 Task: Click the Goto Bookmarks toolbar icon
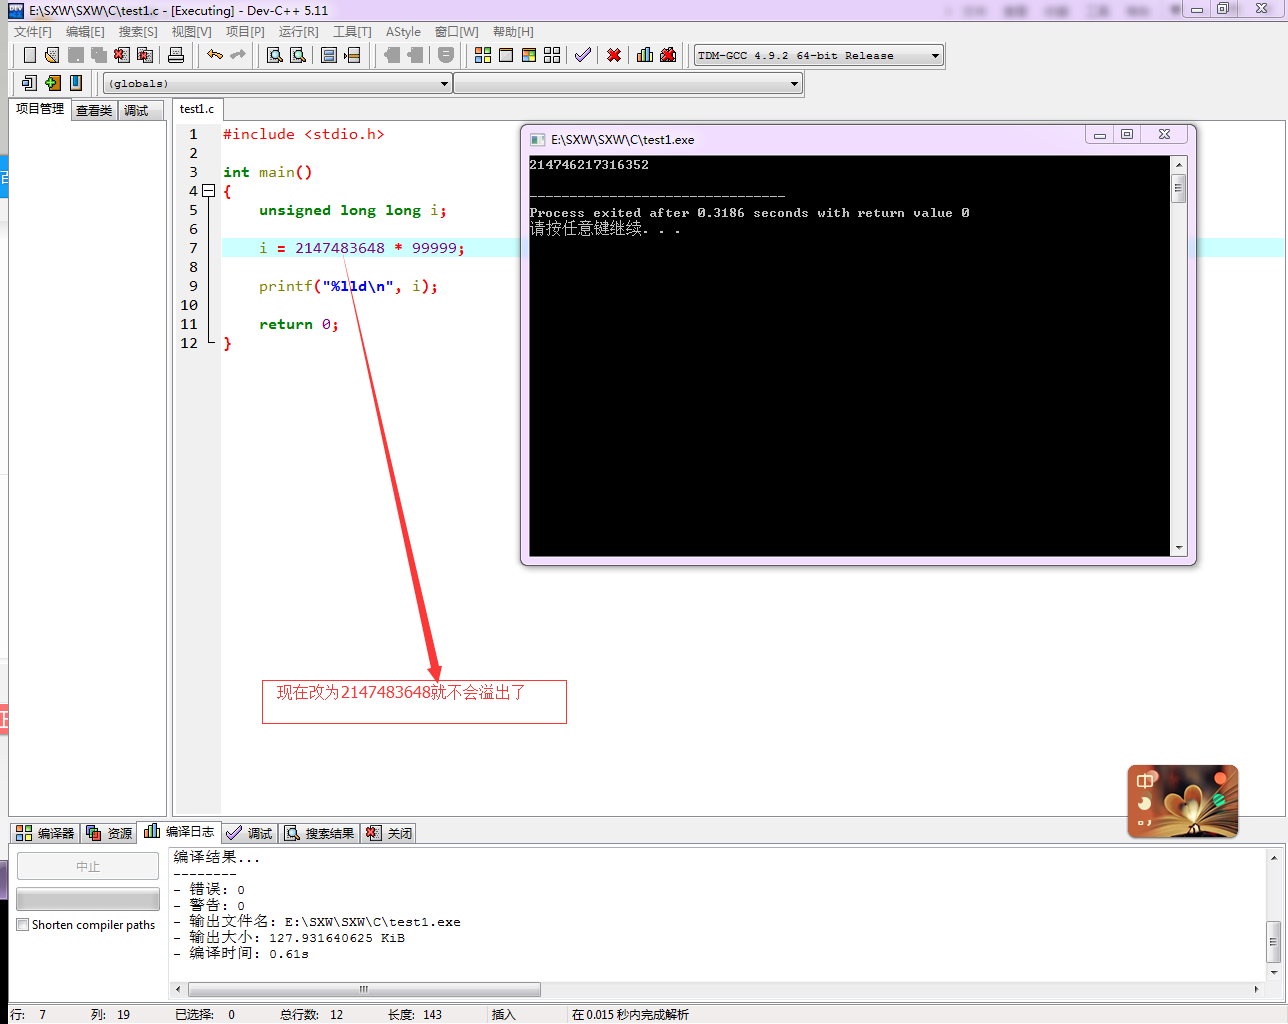[x=76, y=83]
